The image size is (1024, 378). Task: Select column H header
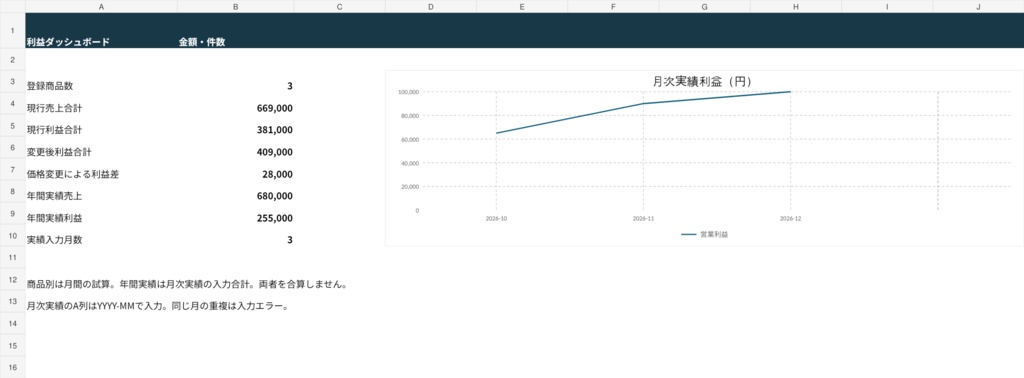tap(795, 7)
